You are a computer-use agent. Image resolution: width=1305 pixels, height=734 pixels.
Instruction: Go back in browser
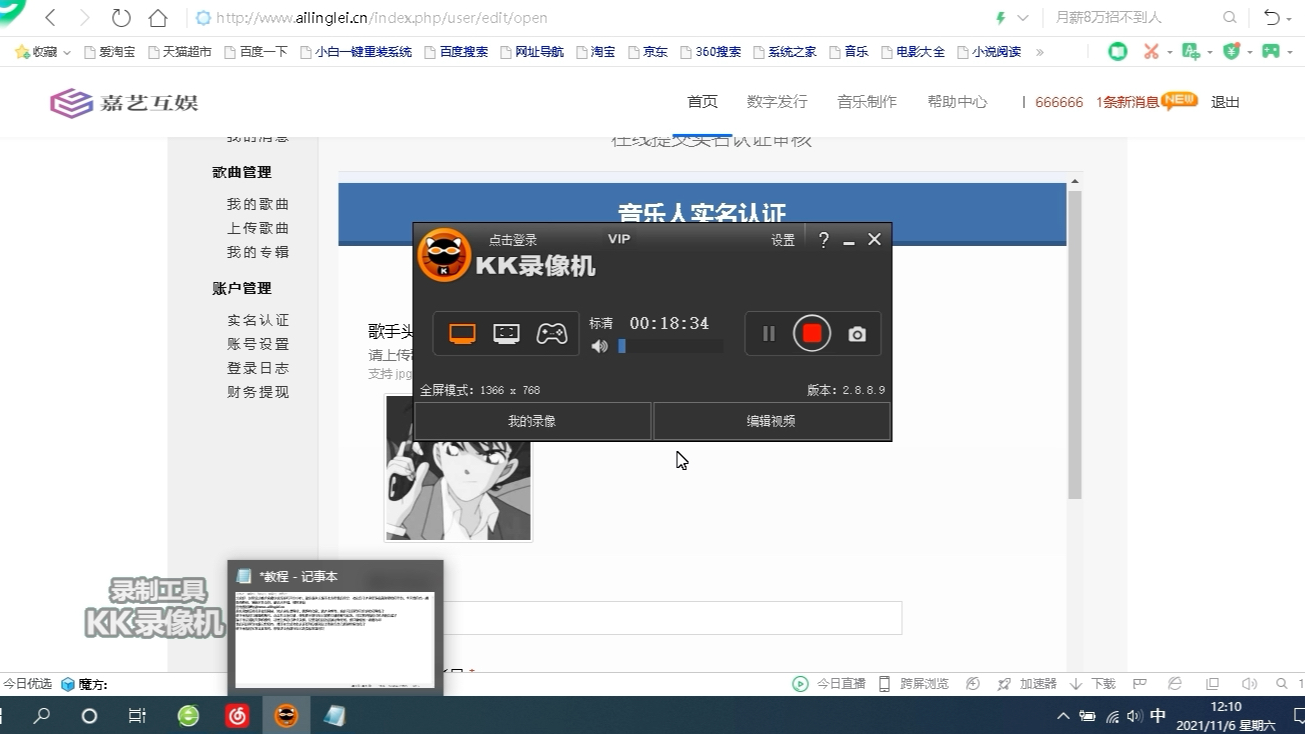click(x=50, y=18)
